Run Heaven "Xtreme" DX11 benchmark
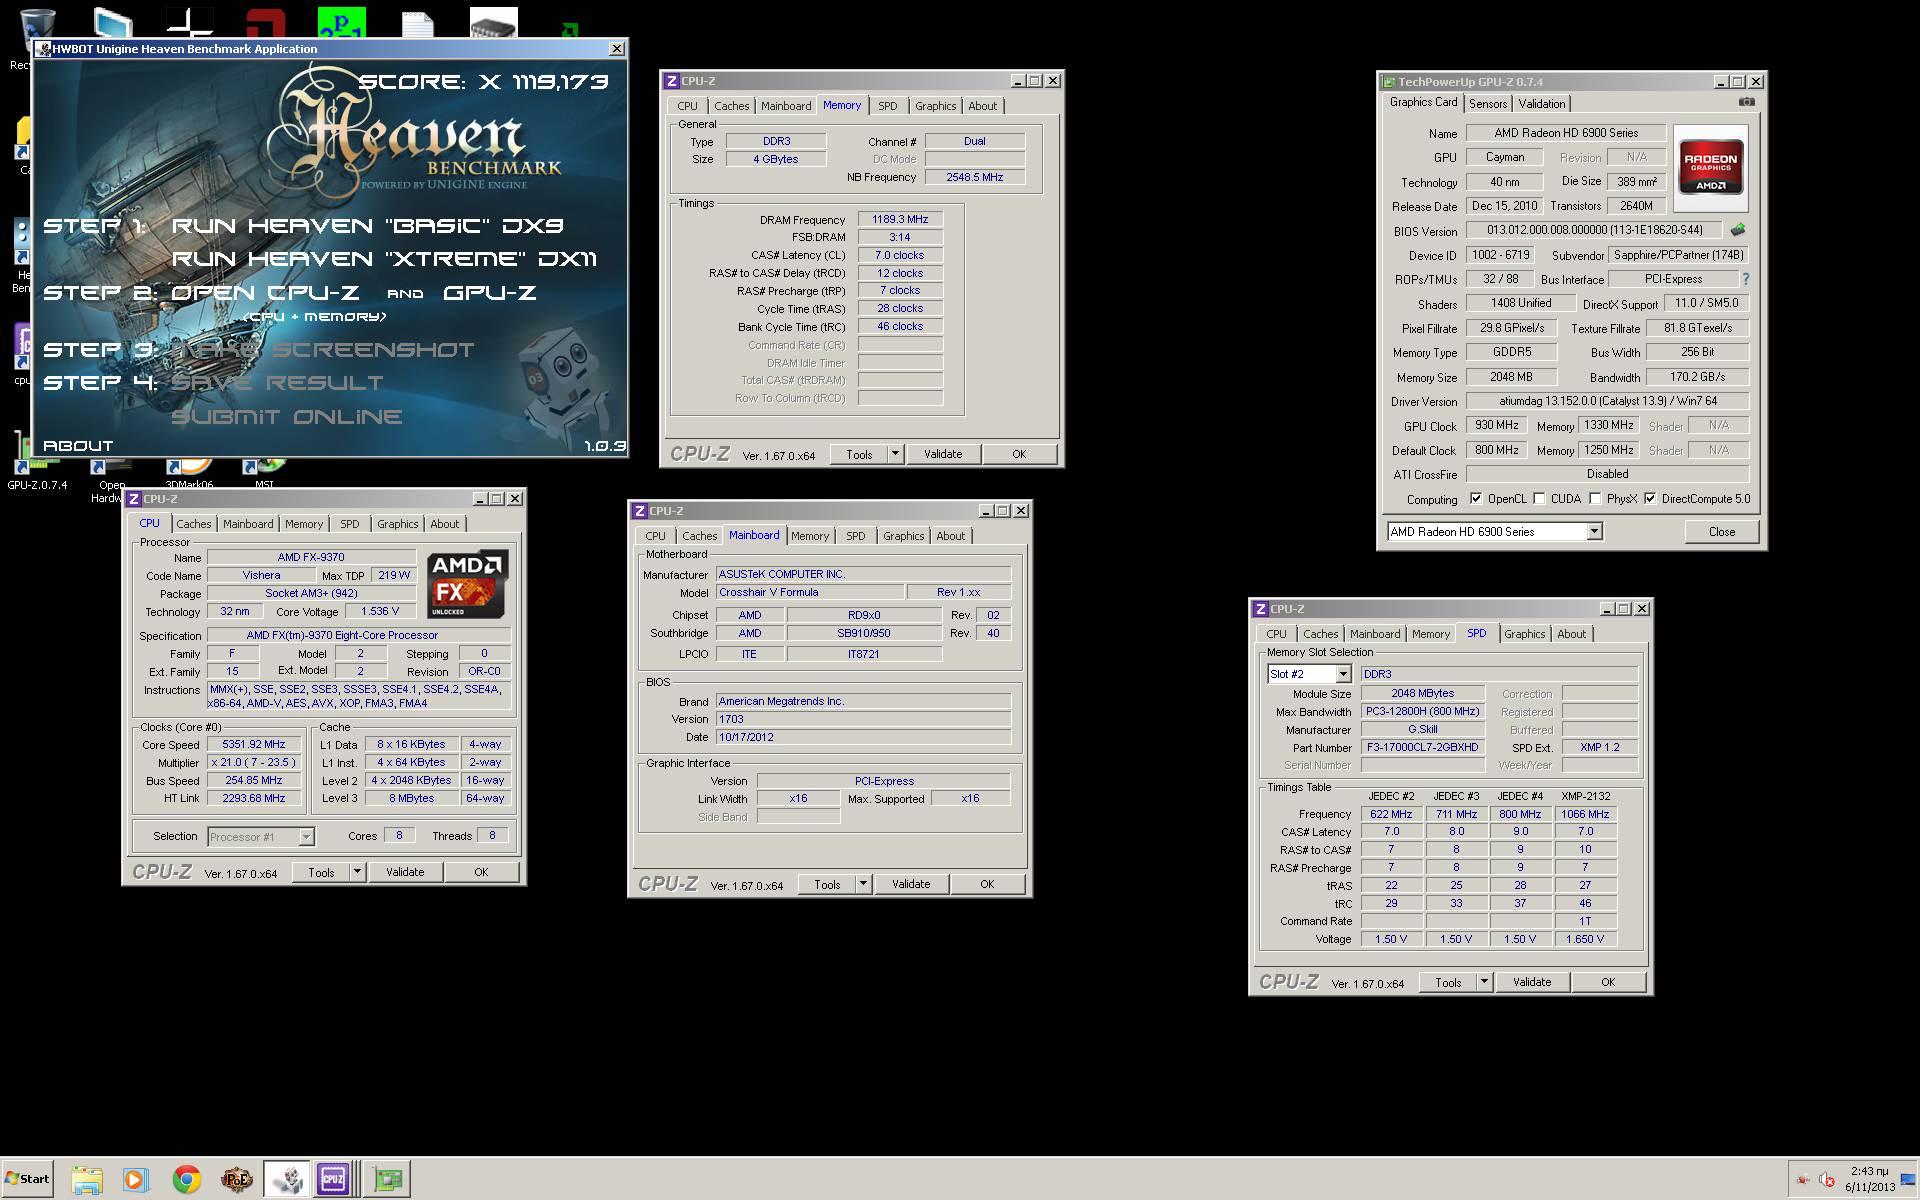 point(384,259)
